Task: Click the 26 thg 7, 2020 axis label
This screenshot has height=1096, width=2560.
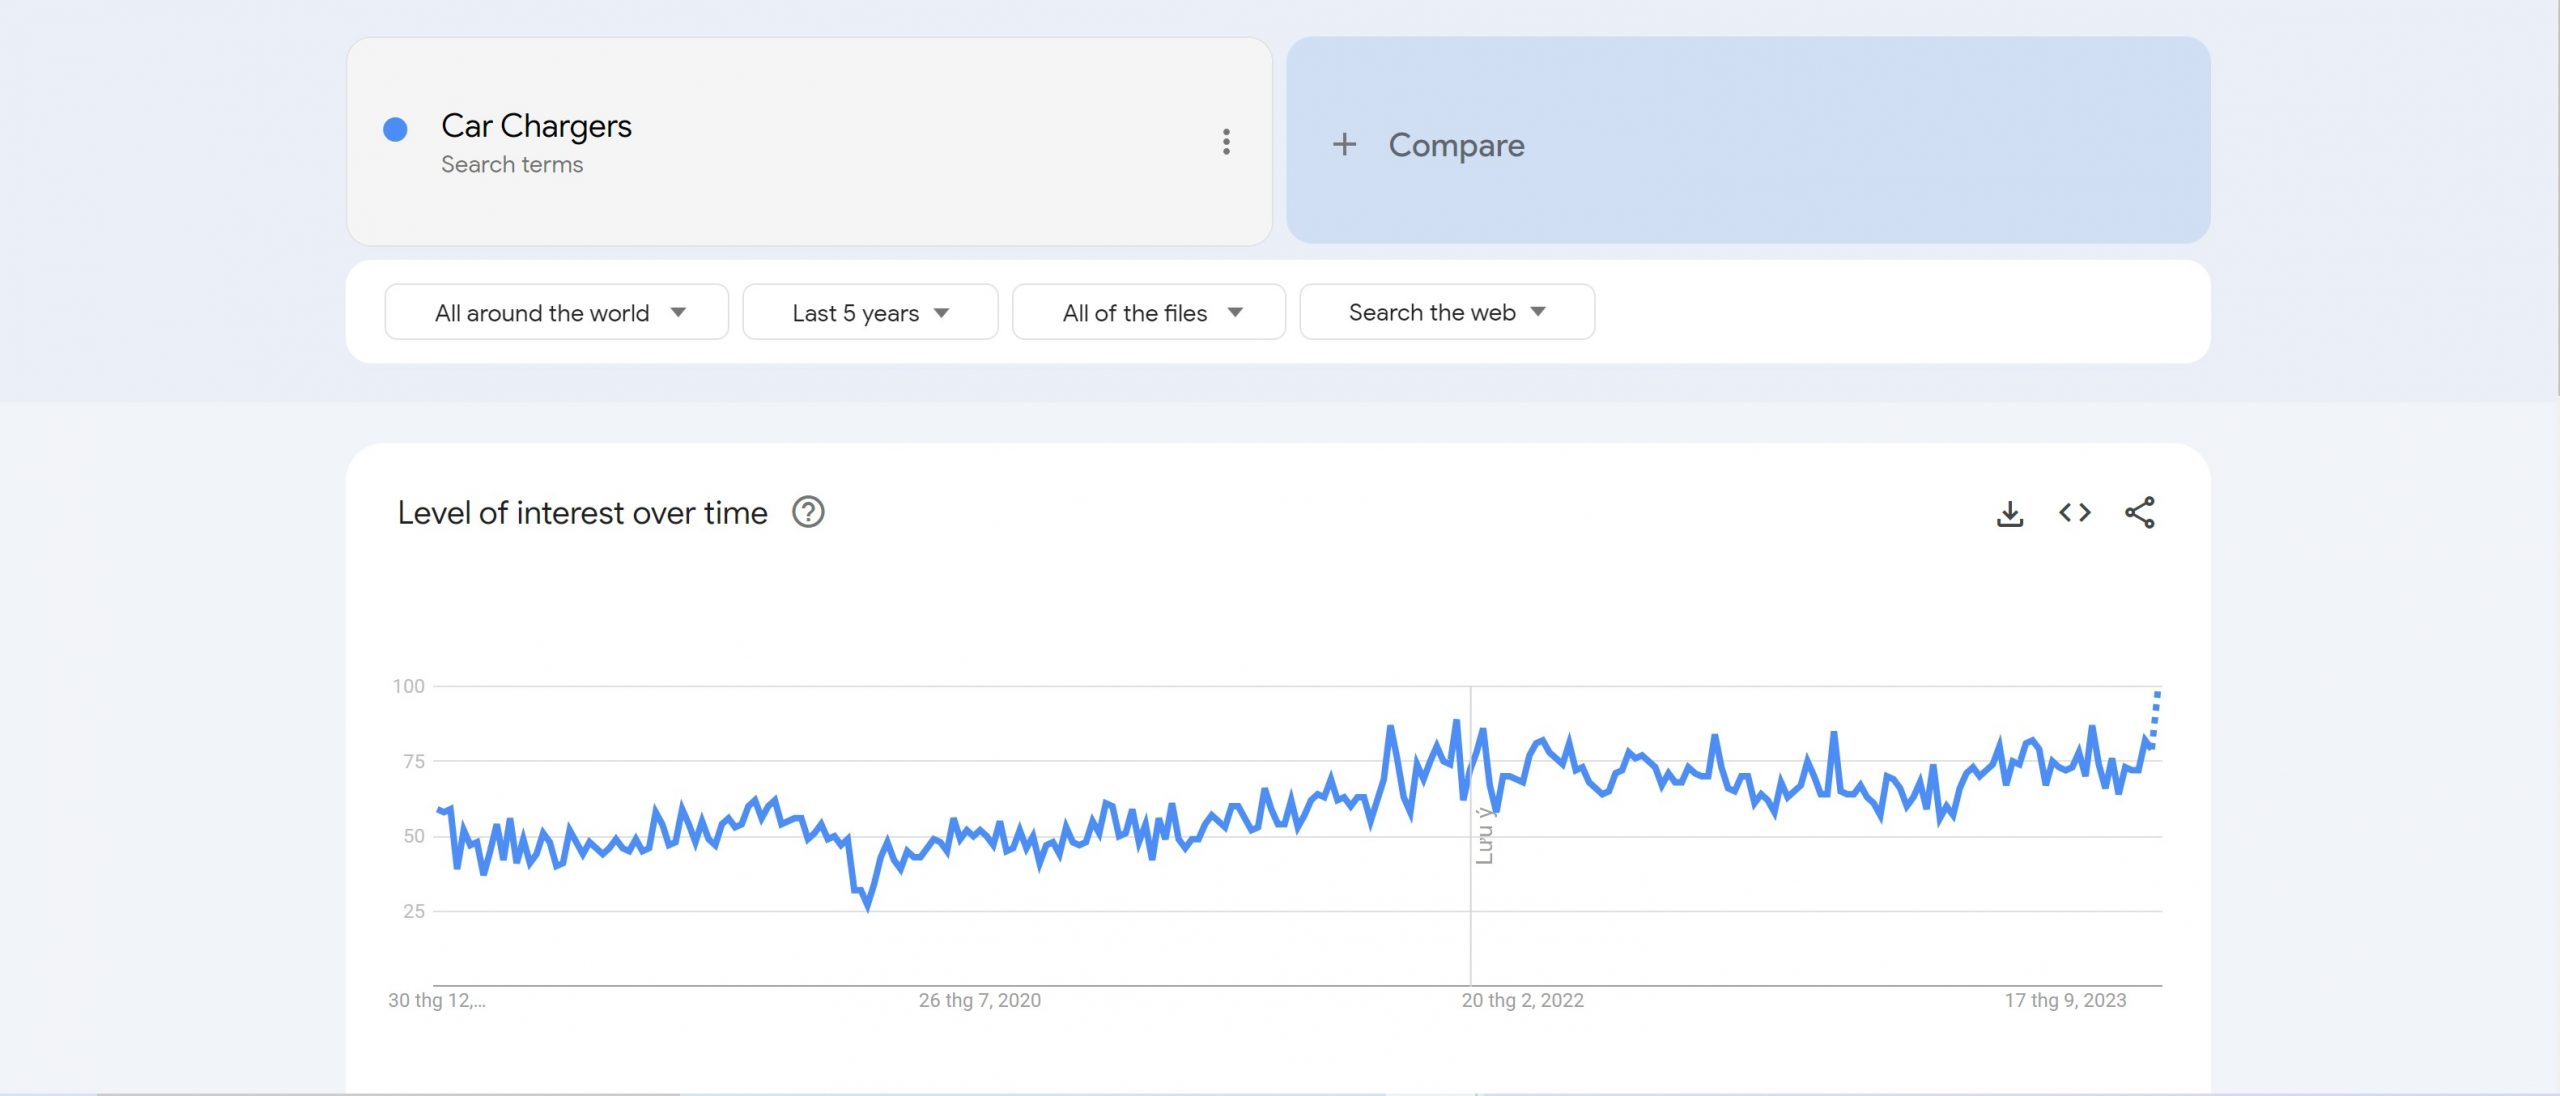Action: click(979, 1000)
